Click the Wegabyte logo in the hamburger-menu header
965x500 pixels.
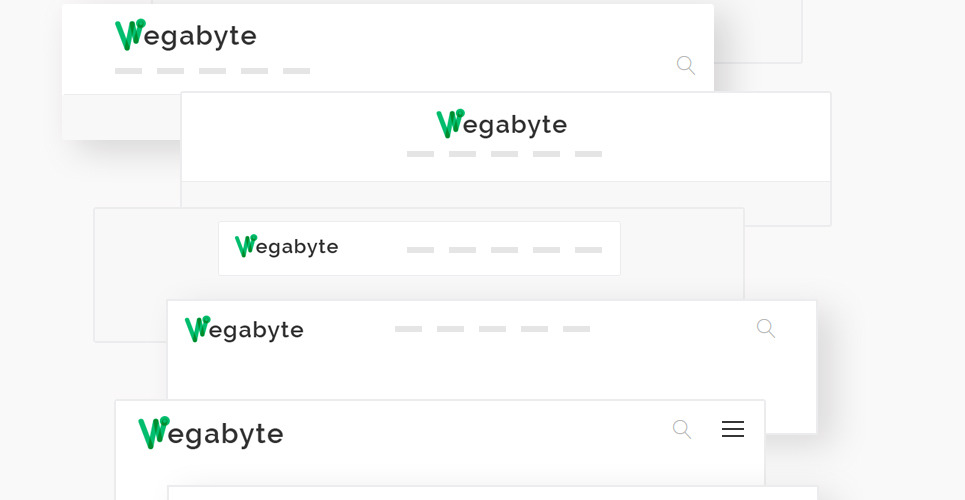click(211, 433)
